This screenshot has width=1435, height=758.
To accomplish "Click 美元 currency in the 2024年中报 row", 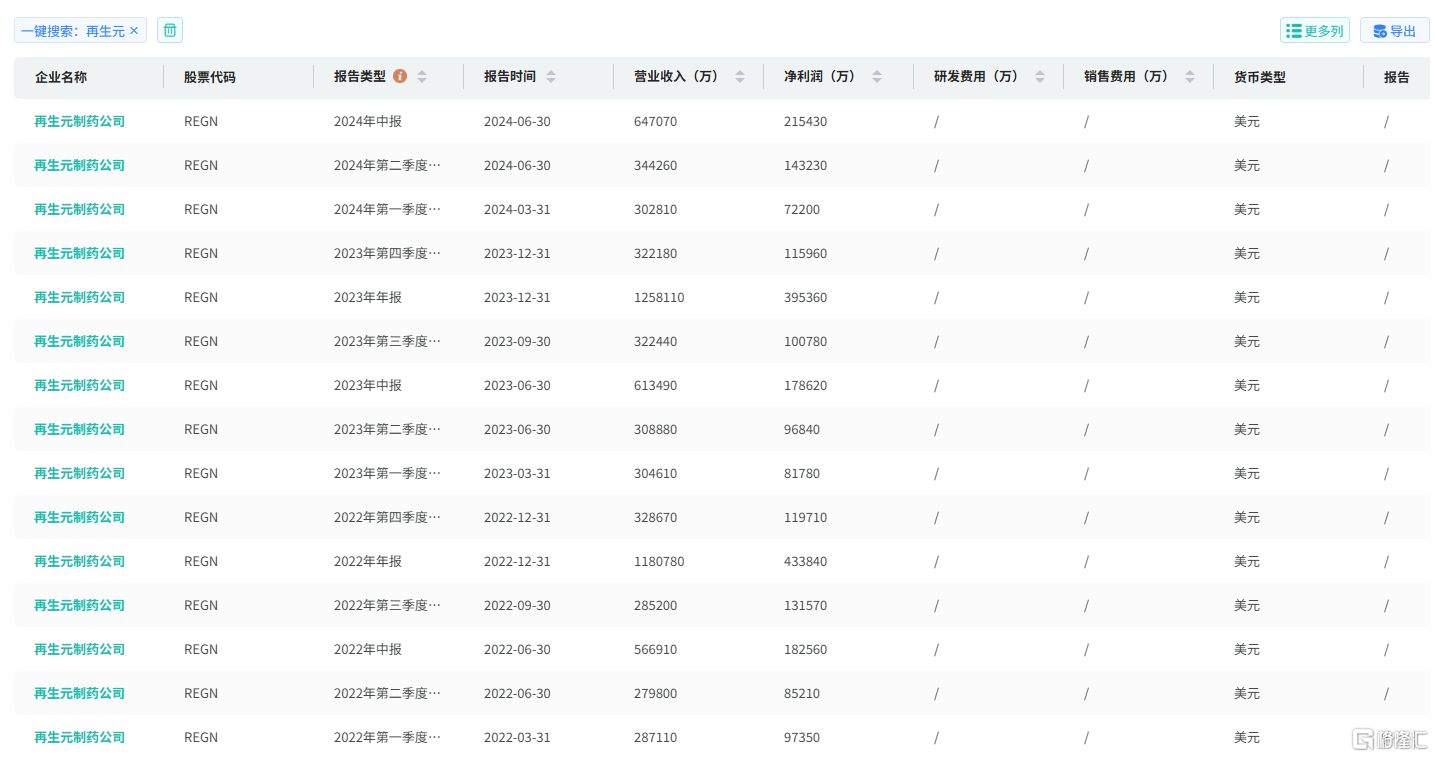I will pos(1247,121).
